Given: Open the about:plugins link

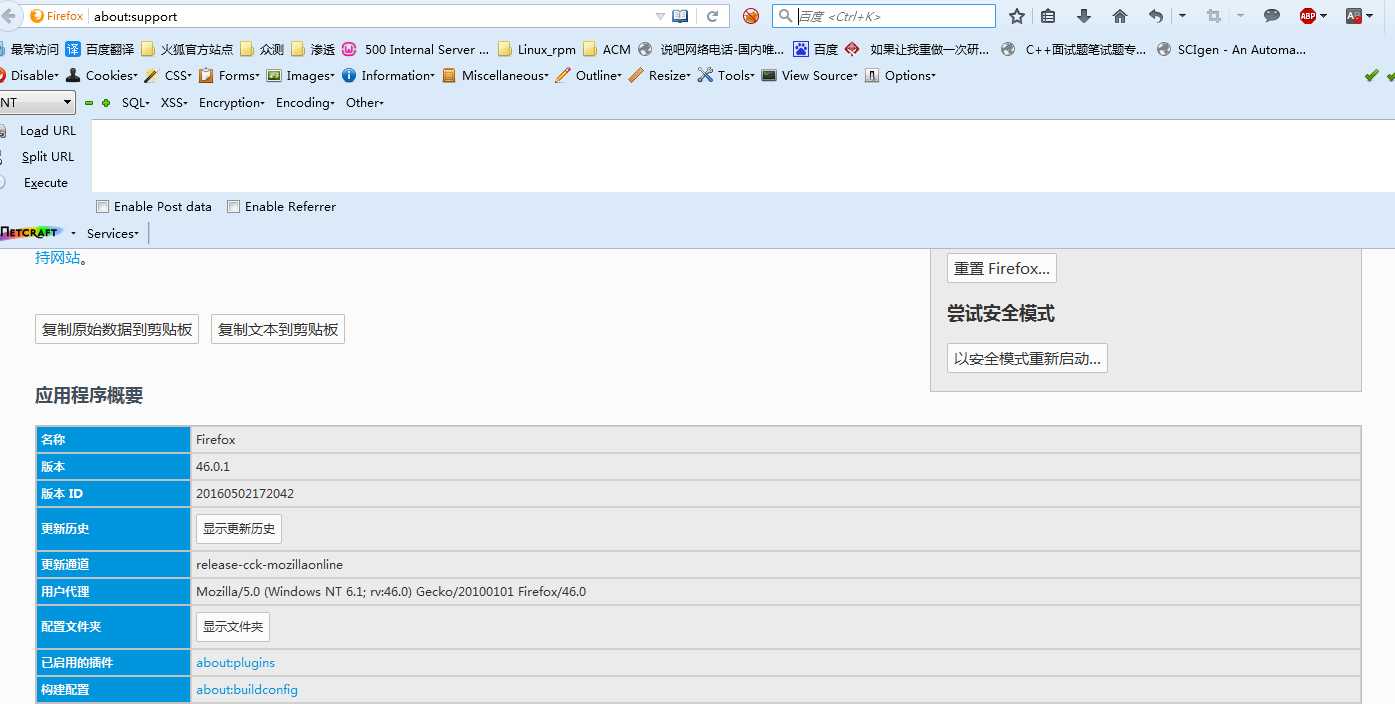Looking at the screenshot, I should pyautogui.click(x=236, y=663).
